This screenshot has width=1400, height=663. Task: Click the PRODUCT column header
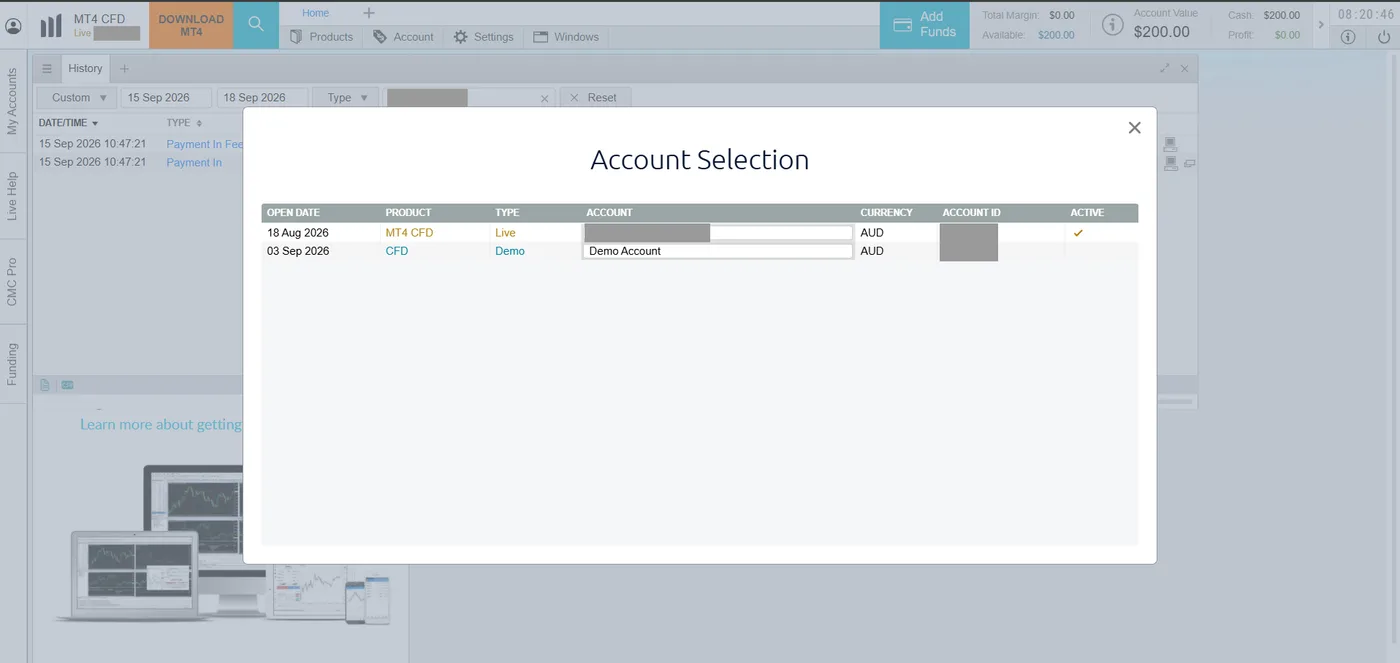408,213
